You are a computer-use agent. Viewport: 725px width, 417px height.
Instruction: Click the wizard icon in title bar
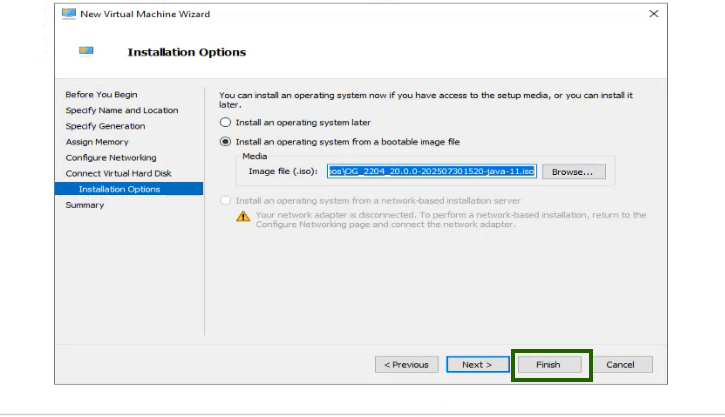click(x=69, y=14)
